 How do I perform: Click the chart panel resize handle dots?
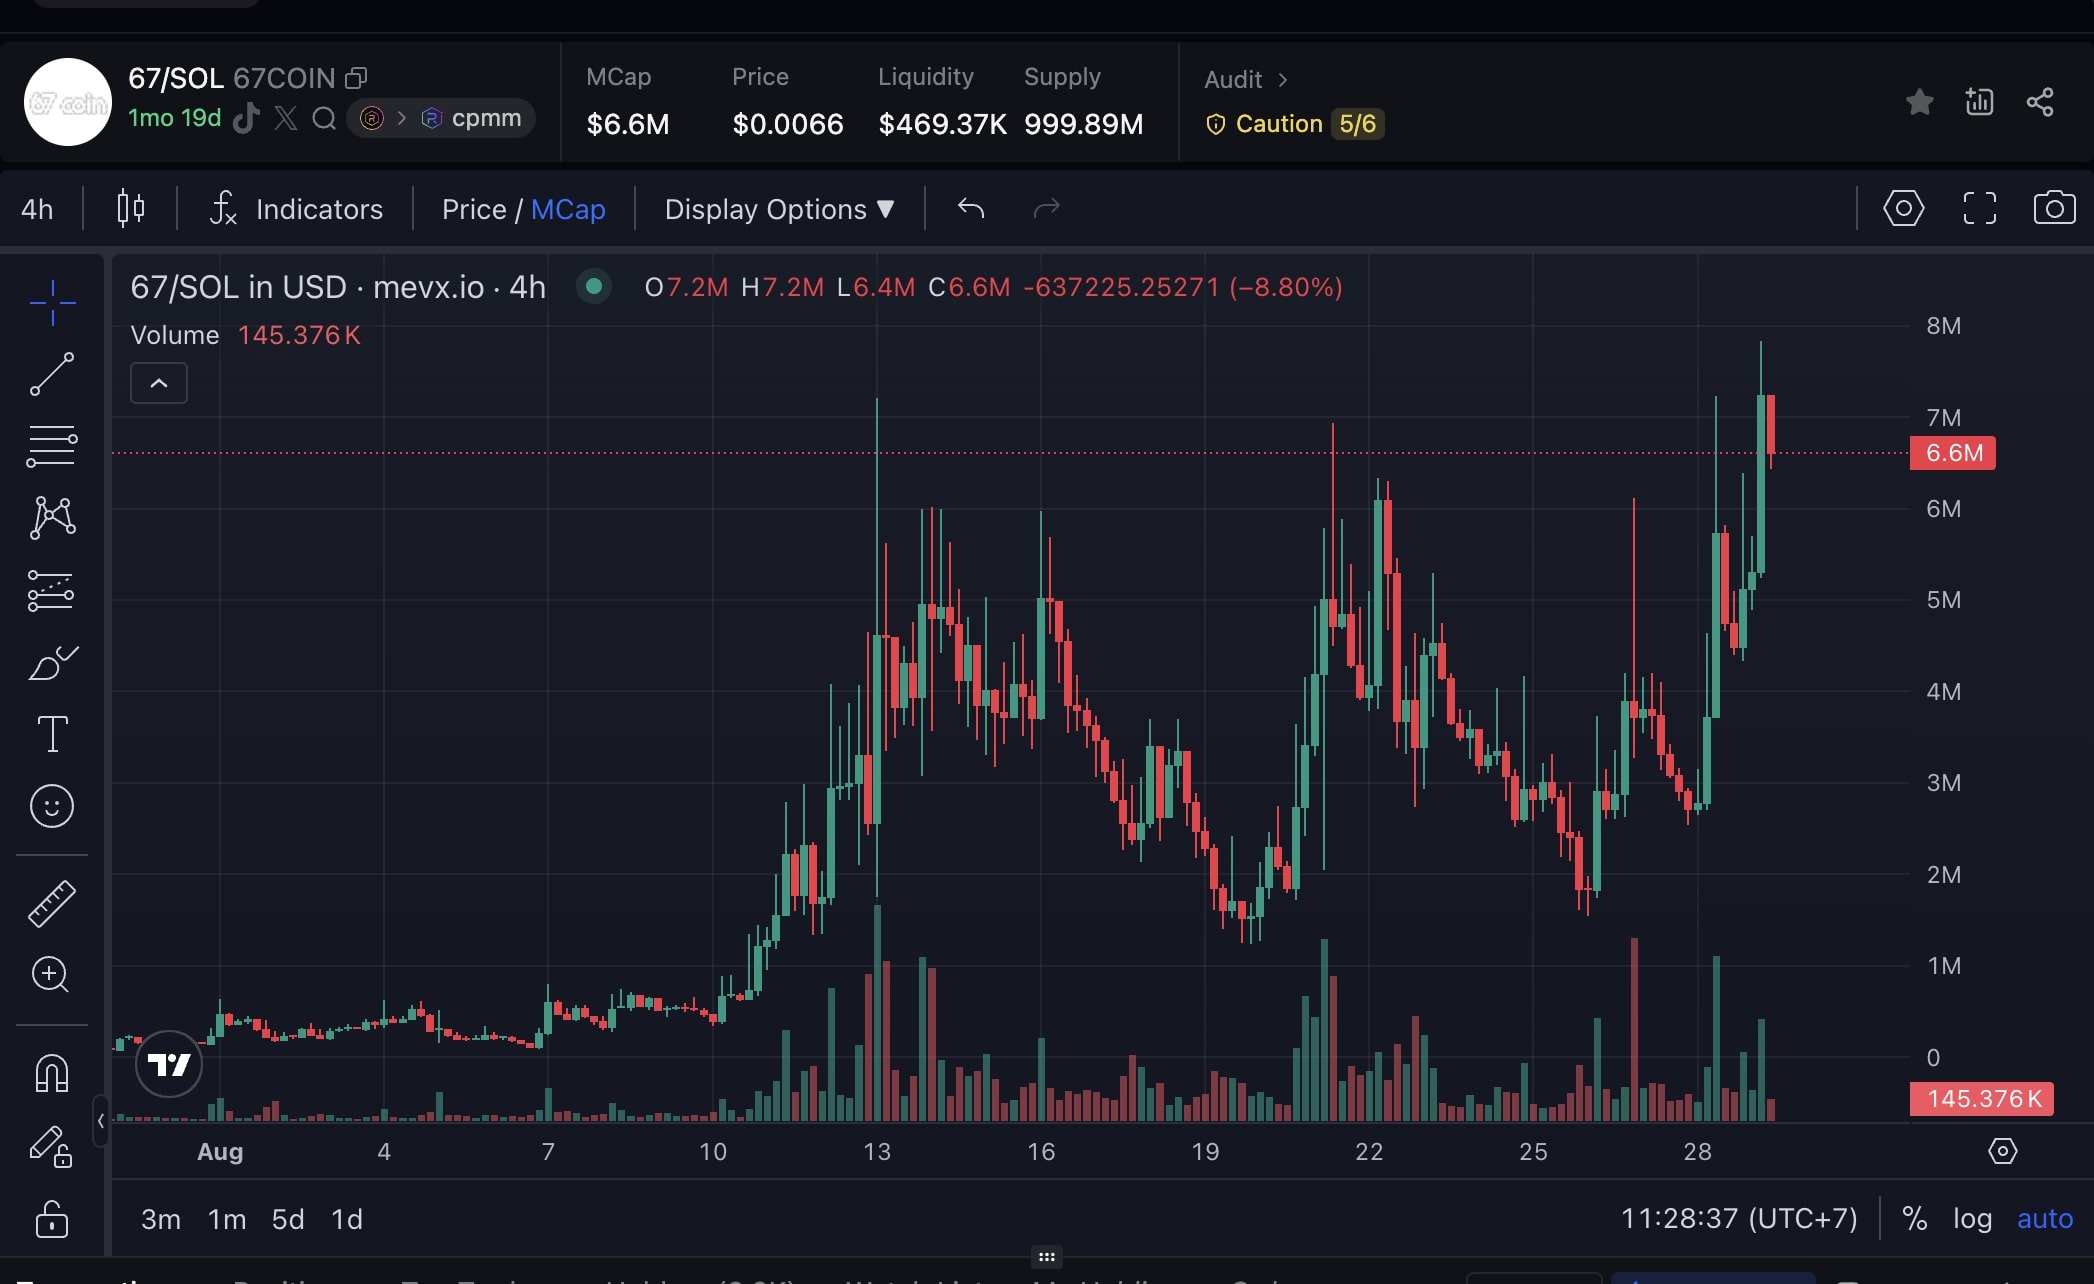[x=1047, y=1257]
